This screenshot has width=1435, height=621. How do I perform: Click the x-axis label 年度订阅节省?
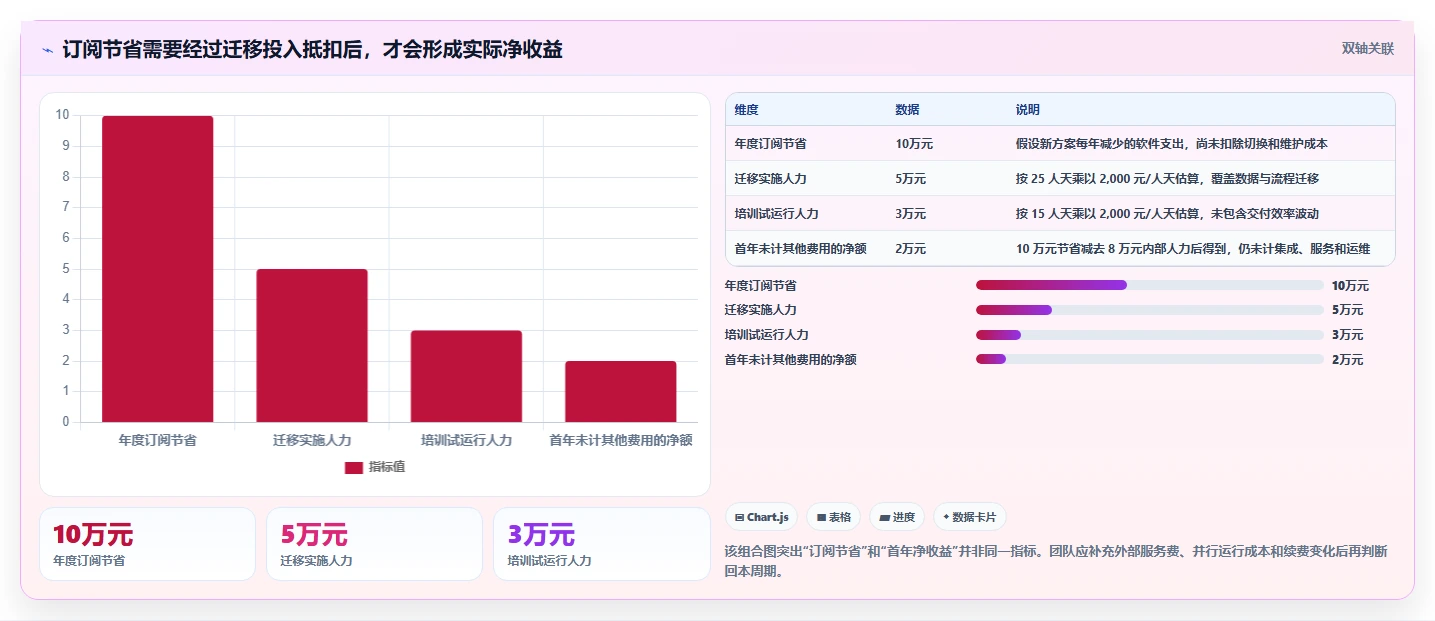tap(158, 440)
